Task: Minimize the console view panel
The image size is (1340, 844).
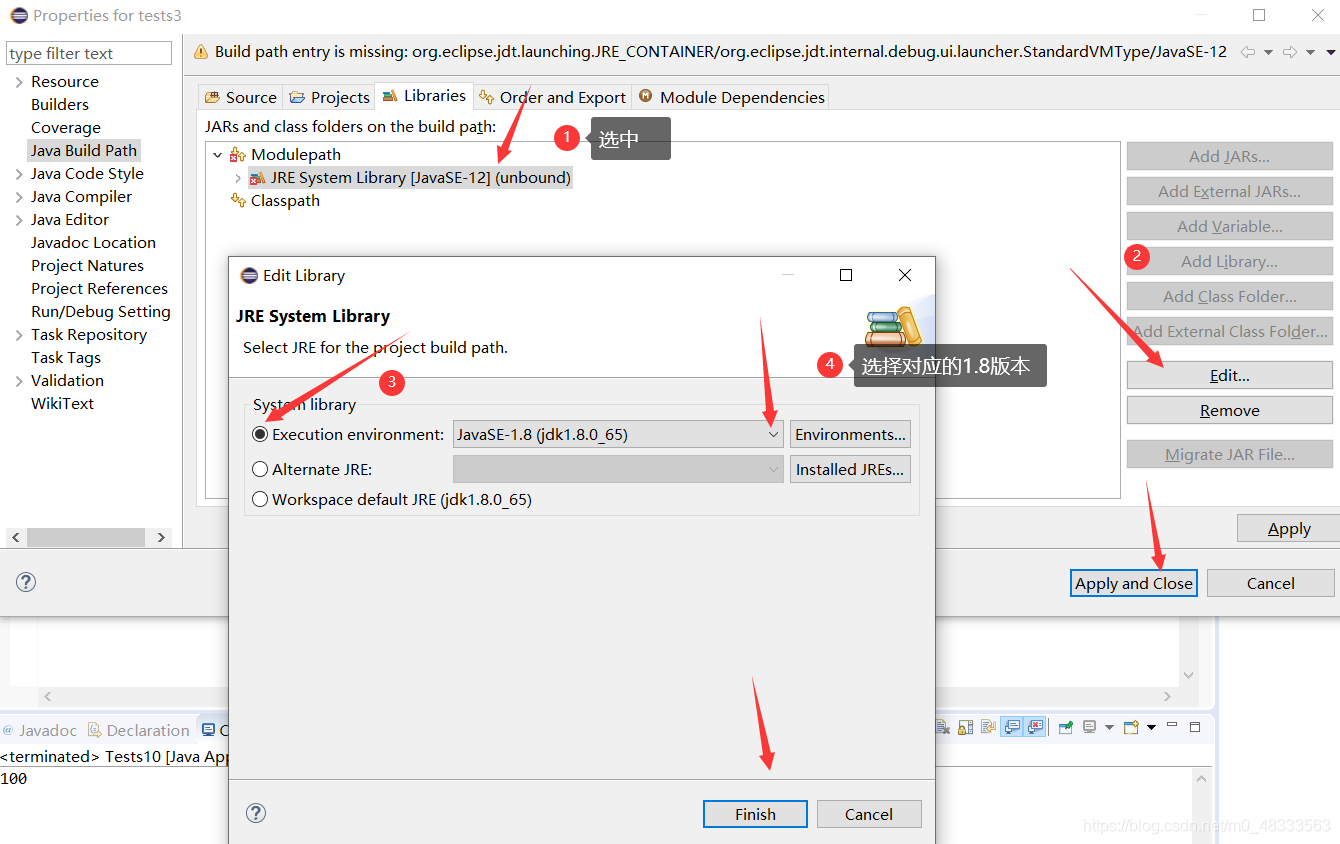Action: pos(1172,725)
